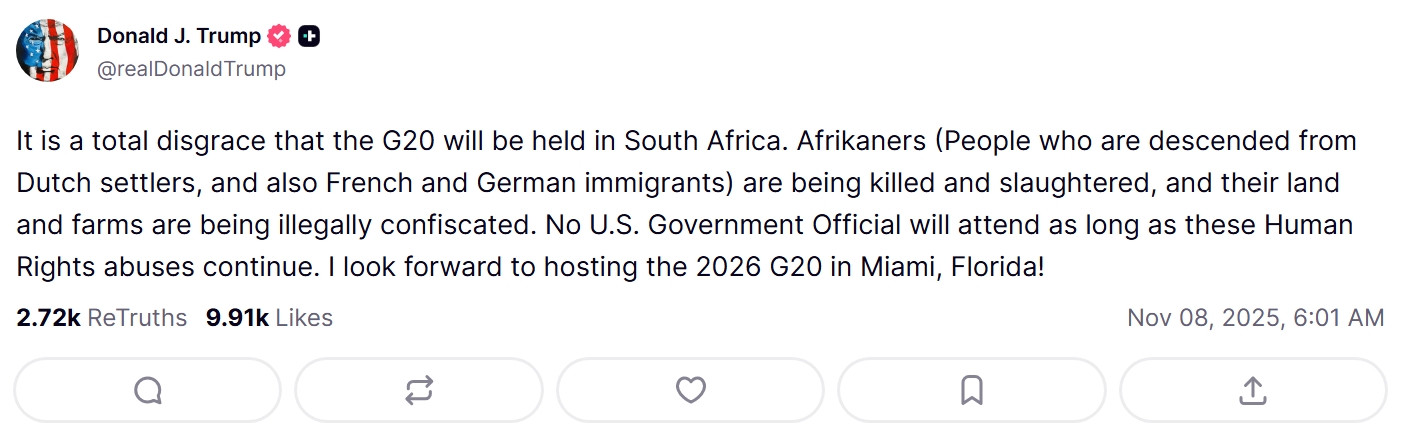
Task: Click the Nov 08, 2025 timestamp
Action: click(x=1255, y=318)
